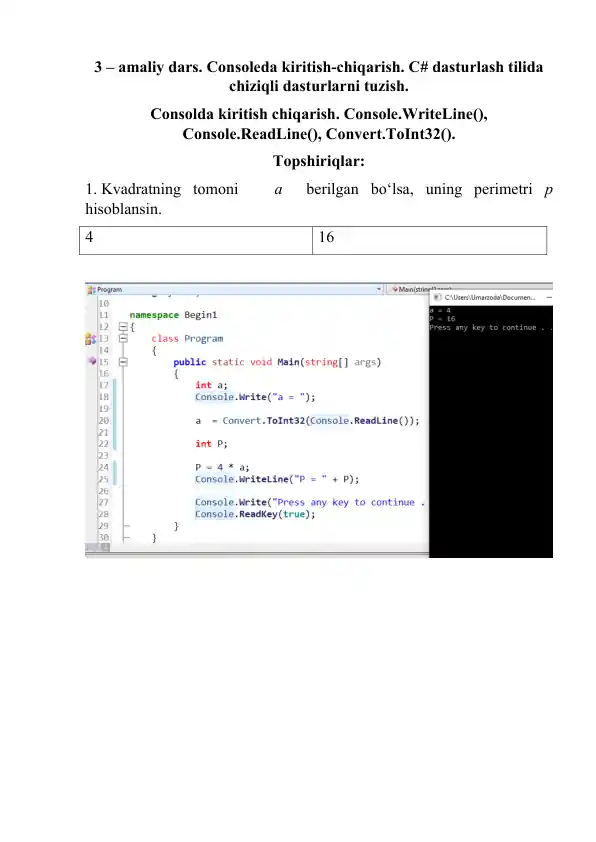Image resolution: width=596 pixels, height=842 pixels.
Task: Click inside the black console output area
Action: pyautogui.click(x=491, y=440)
